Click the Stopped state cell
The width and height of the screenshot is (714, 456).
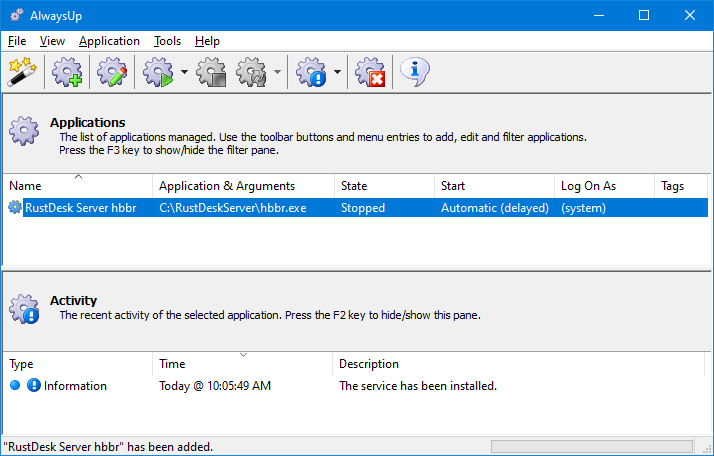pyautogui.click(x=363, y=208)
